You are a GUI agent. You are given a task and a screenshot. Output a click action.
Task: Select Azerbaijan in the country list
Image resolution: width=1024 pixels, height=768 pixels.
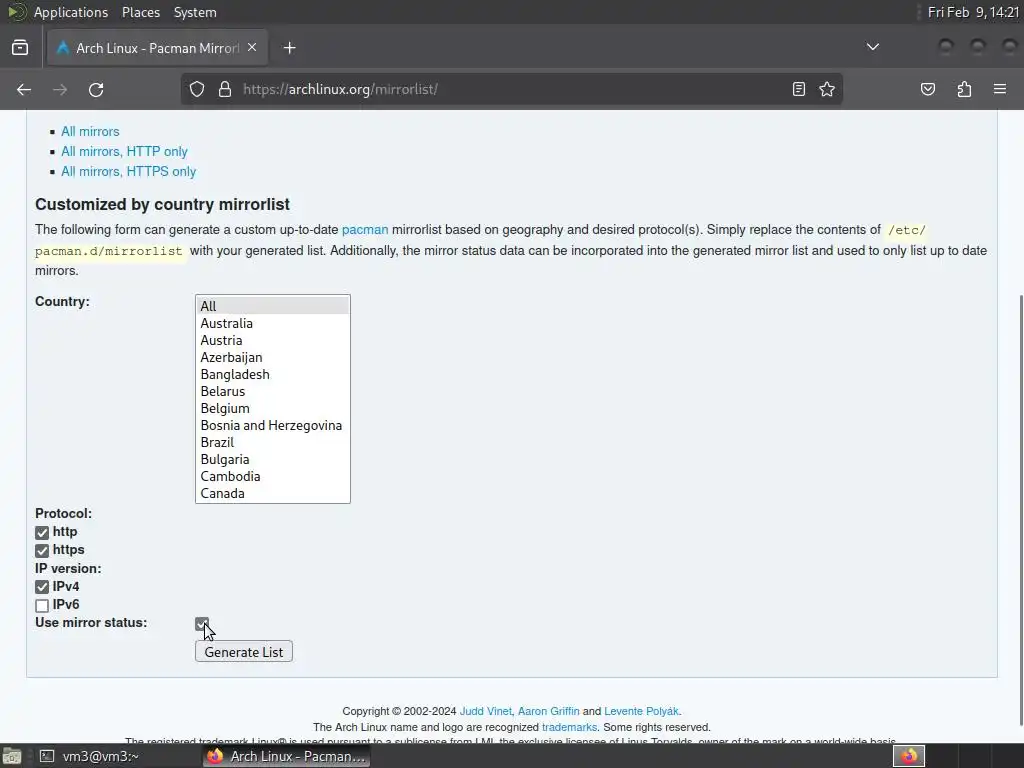tap(272, 357)
